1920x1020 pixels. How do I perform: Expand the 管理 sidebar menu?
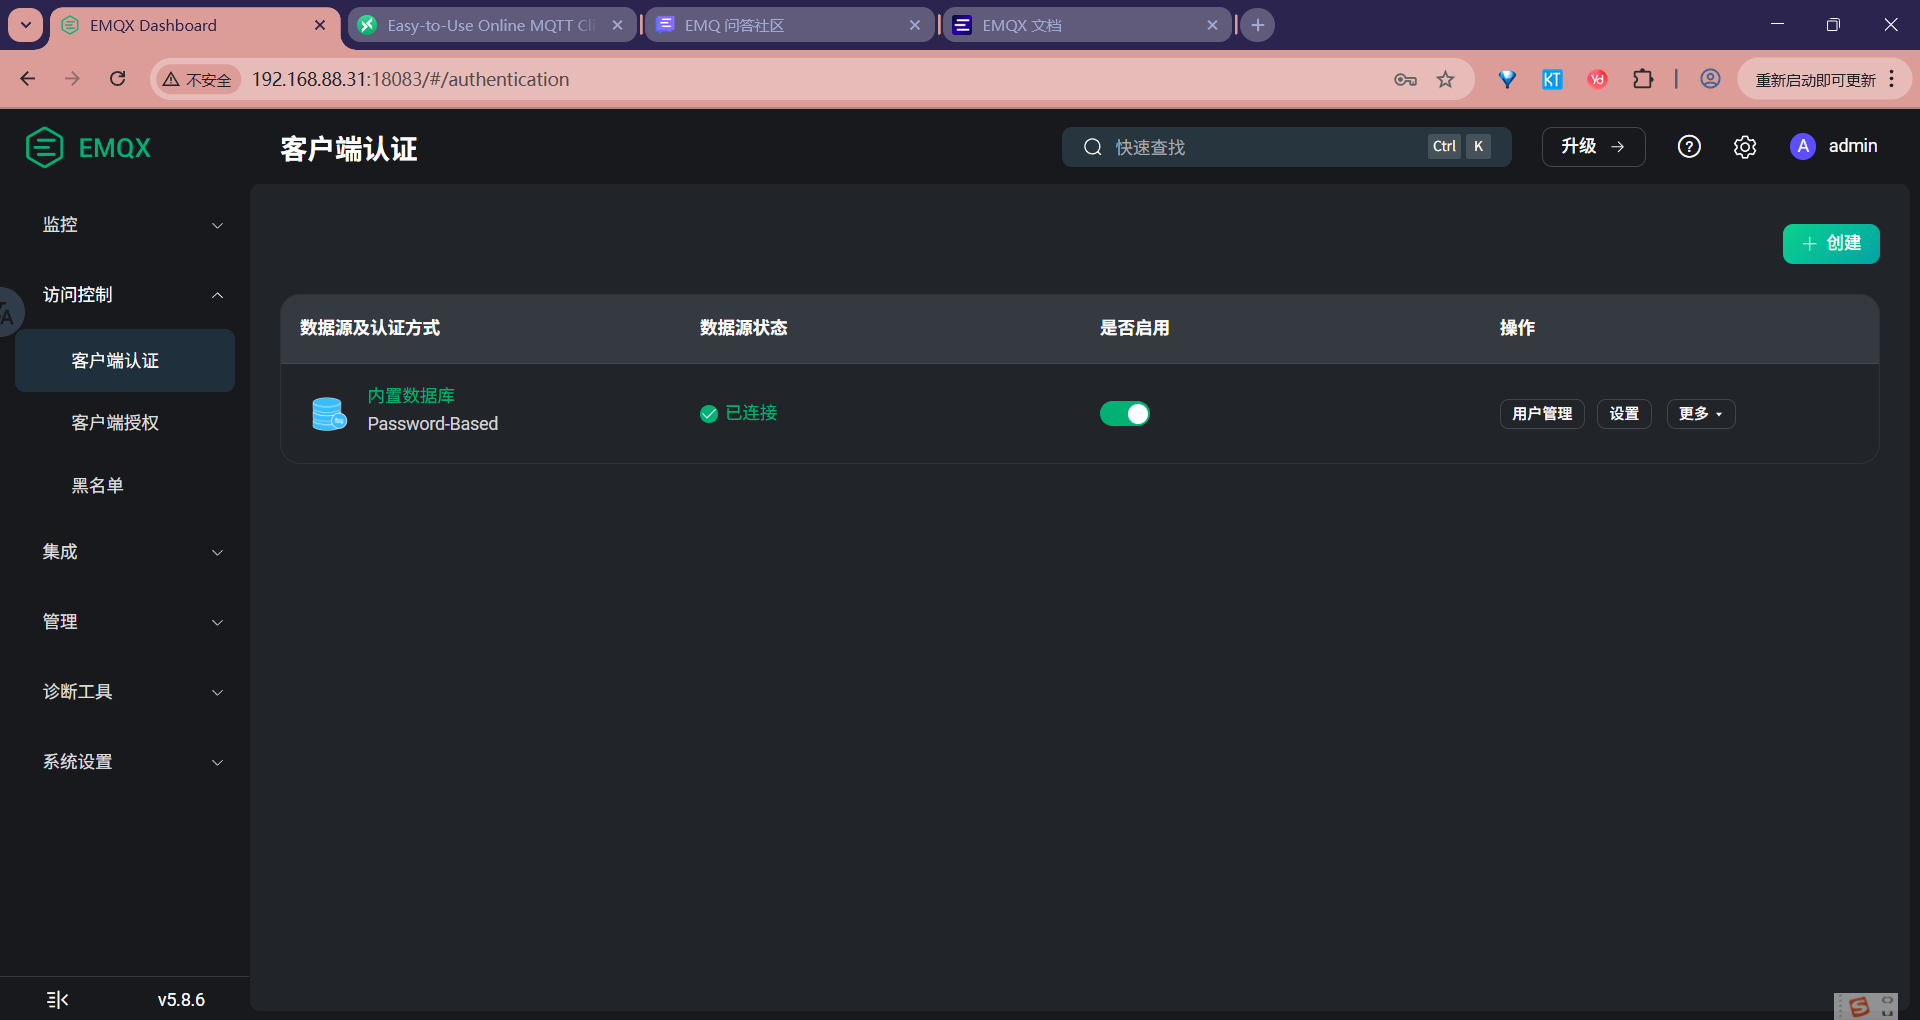click(125, 622)
